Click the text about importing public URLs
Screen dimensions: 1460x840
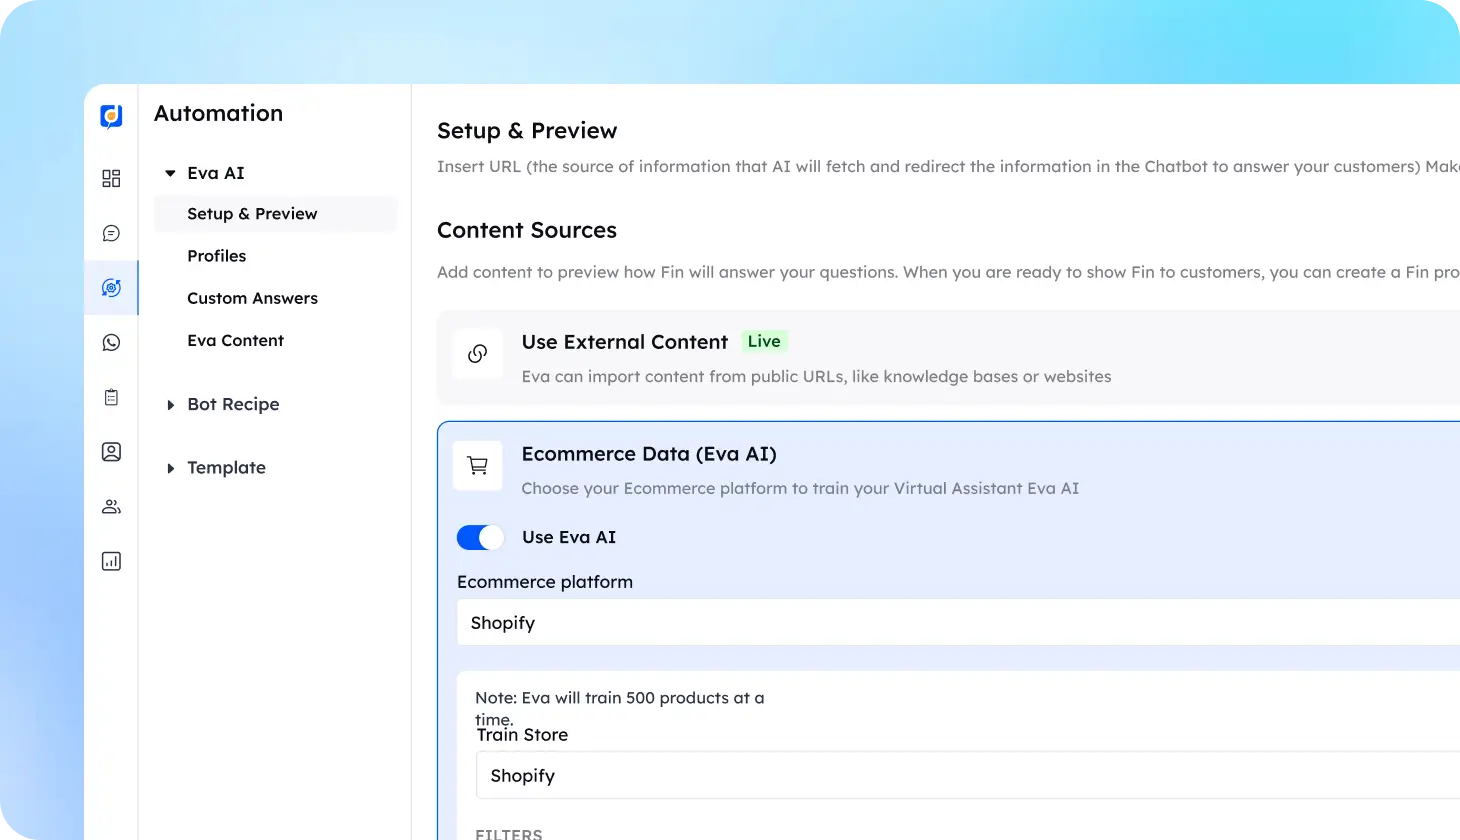pyautogui.click(x=816, y=377)
